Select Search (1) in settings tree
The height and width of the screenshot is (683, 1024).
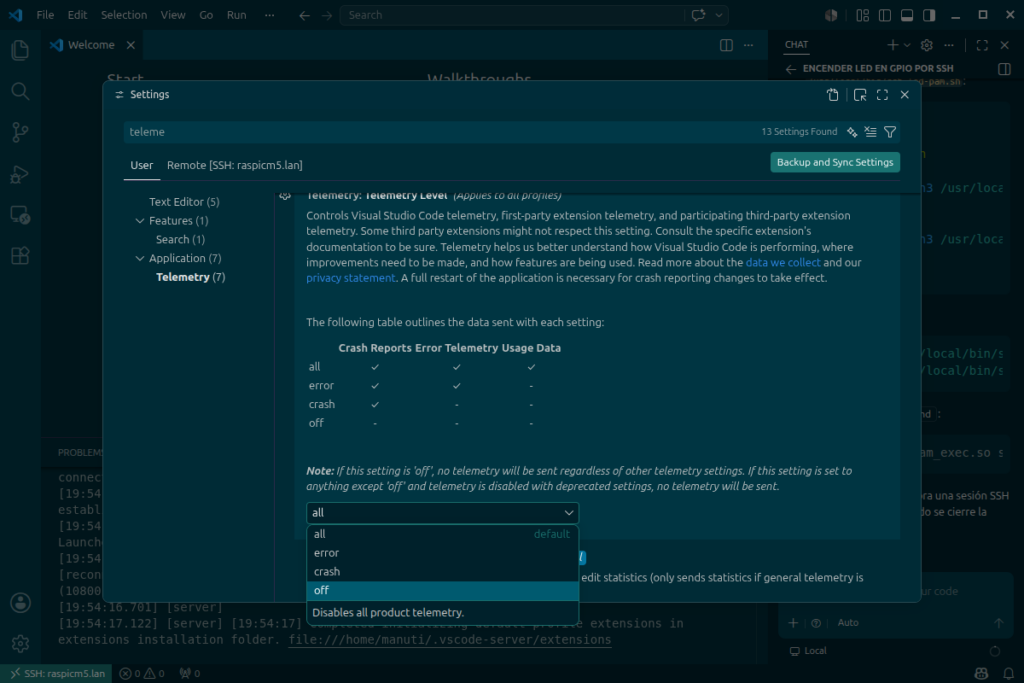(180, 240)
